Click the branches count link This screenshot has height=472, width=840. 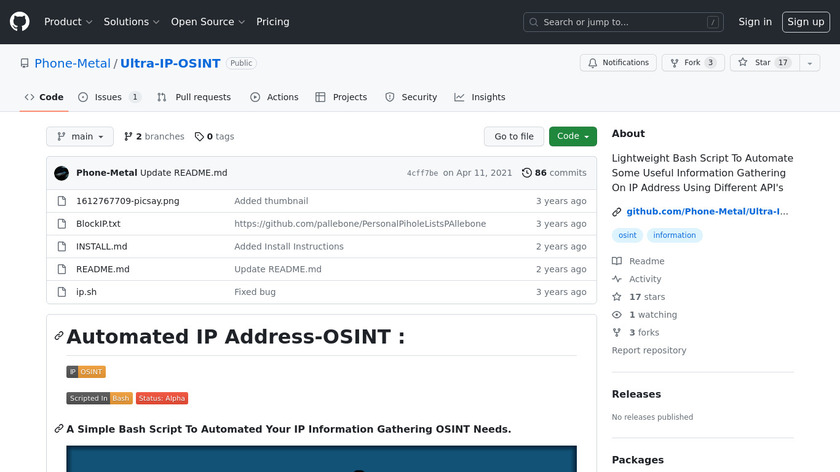(154, 137)
